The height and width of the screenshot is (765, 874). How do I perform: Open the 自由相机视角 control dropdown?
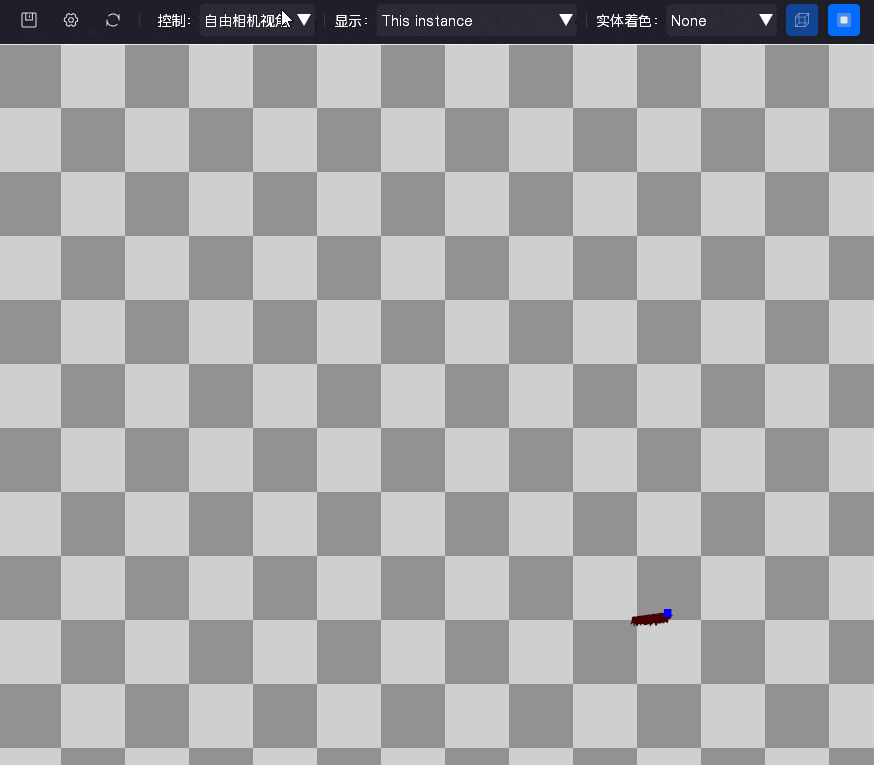tap(257, 21)
